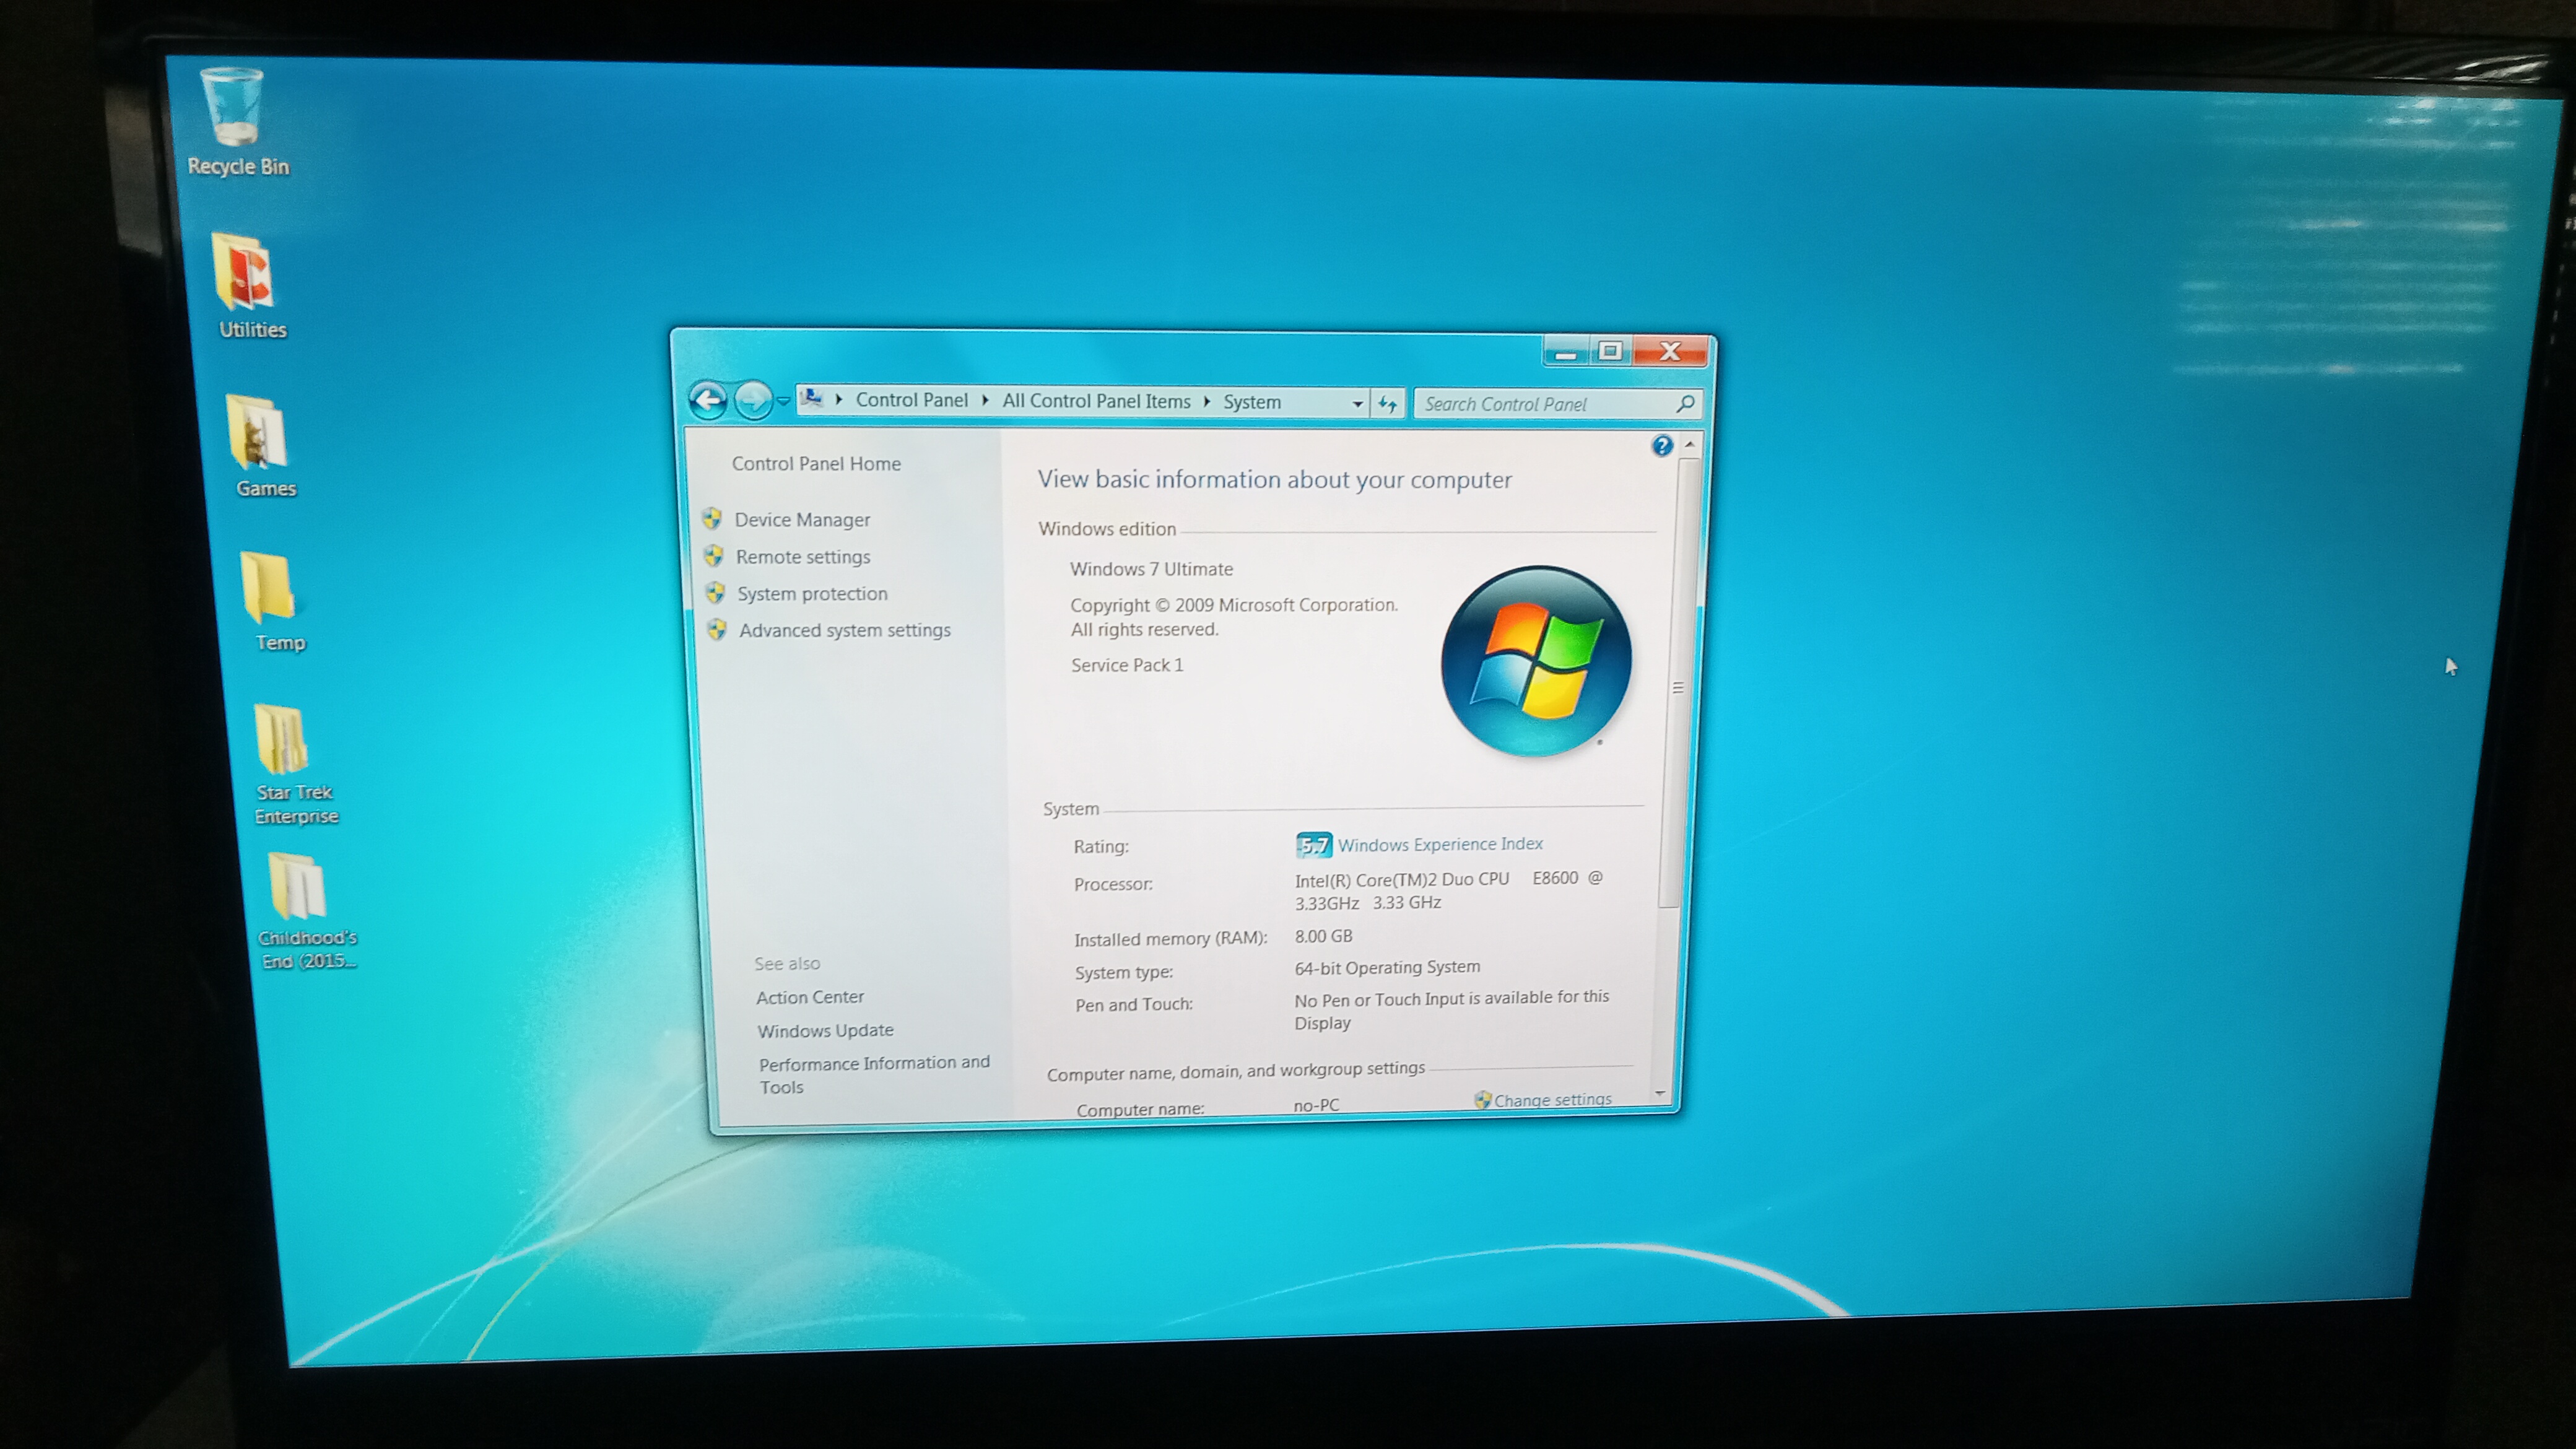Open Device Manager link

[801, 520]
